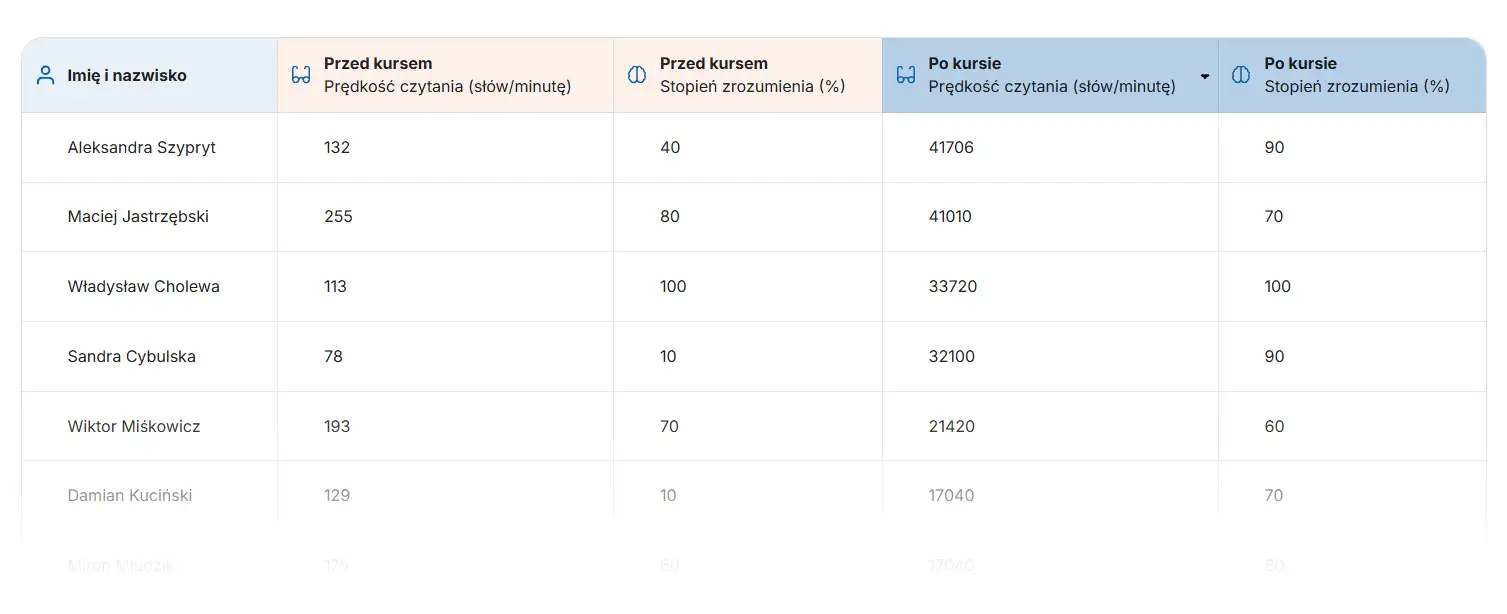The width and height of the screenshot is (1507, 614).
Task: Select the cell with value 32100
Action: coord(952,356)
